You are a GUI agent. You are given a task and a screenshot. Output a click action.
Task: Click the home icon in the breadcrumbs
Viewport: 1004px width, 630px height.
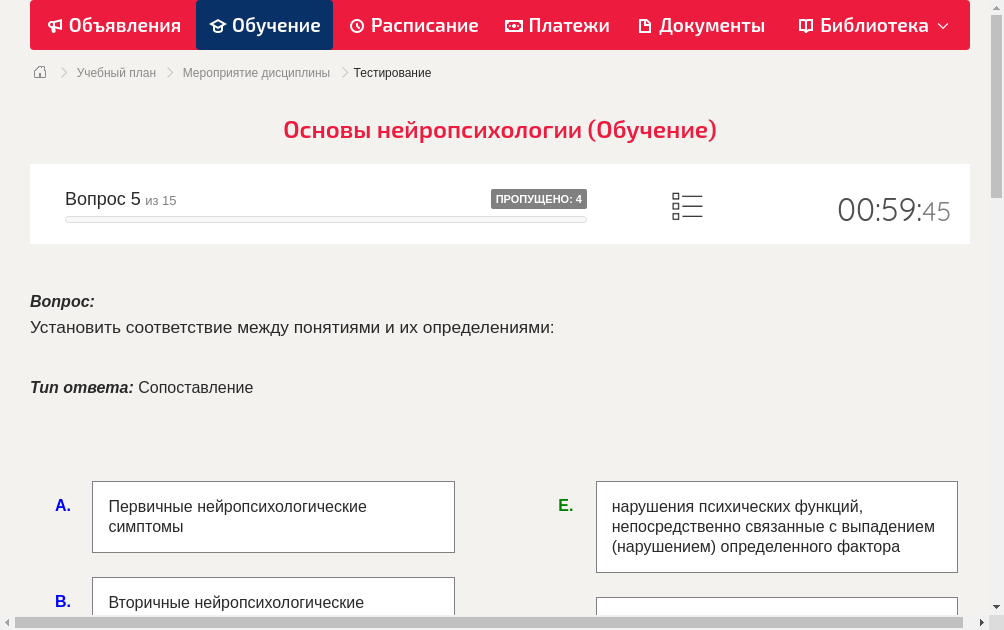click(x=39, y=72)
